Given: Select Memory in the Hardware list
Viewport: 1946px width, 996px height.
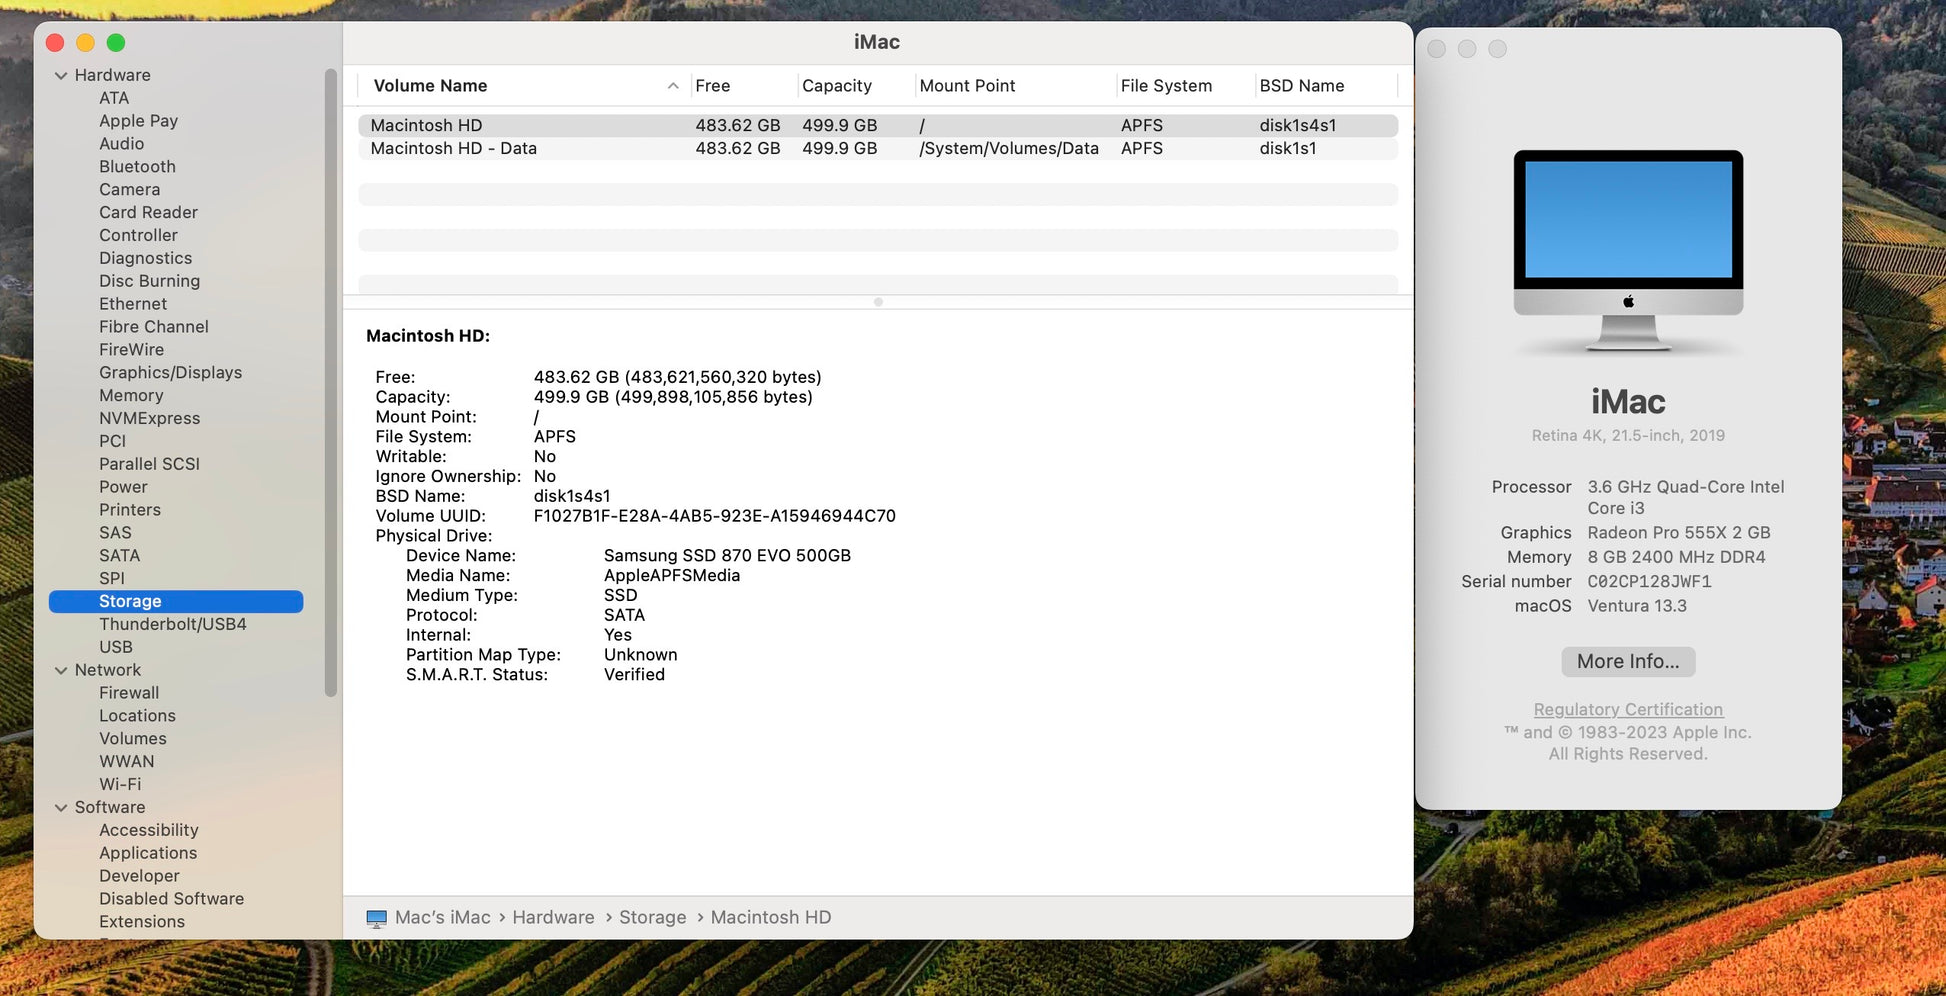Looking at the screenshot, I should tap(131, 395).
